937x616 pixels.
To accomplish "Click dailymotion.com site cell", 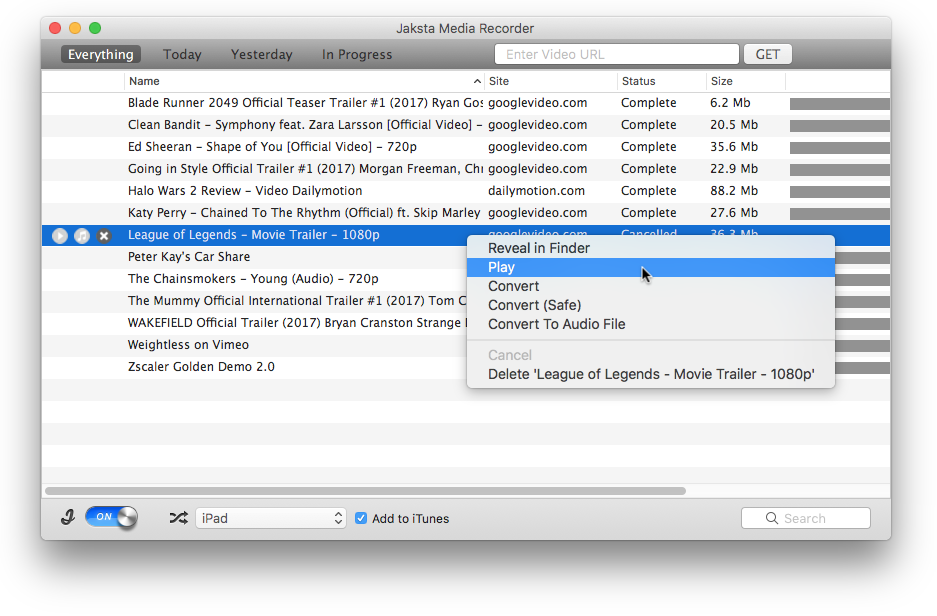I will (x=536, y=191).
